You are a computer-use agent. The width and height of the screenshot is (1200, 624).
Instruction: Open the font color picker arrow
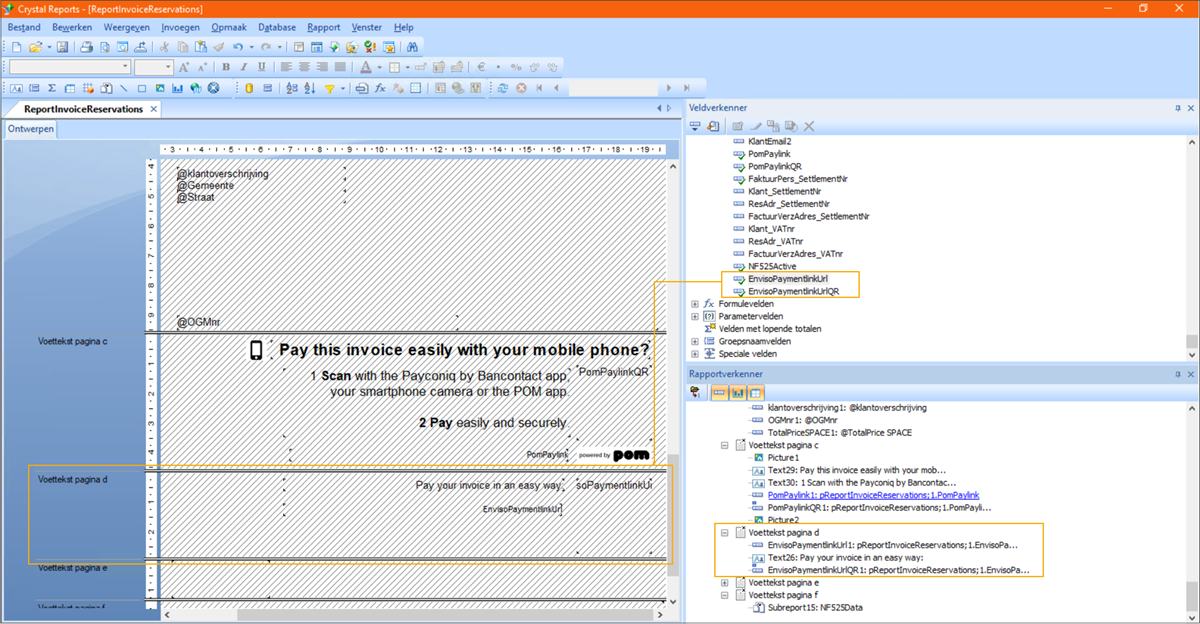(379, 67)
